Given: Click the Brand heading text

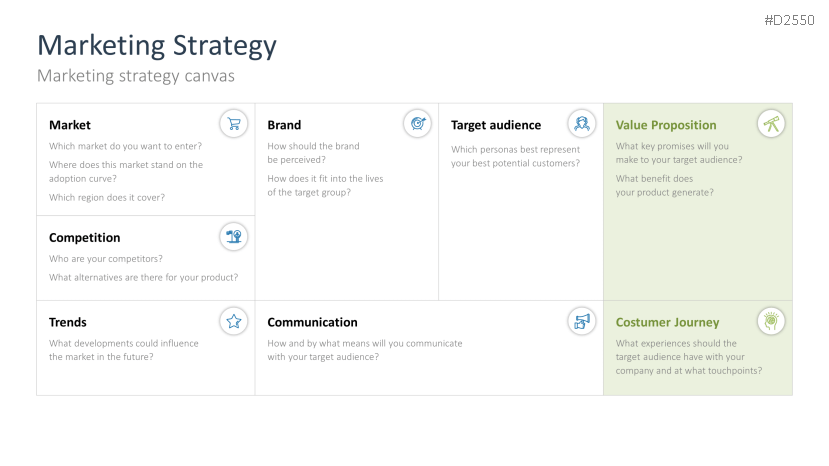Looking at the screenshot, I should click(x=284, y=125).
